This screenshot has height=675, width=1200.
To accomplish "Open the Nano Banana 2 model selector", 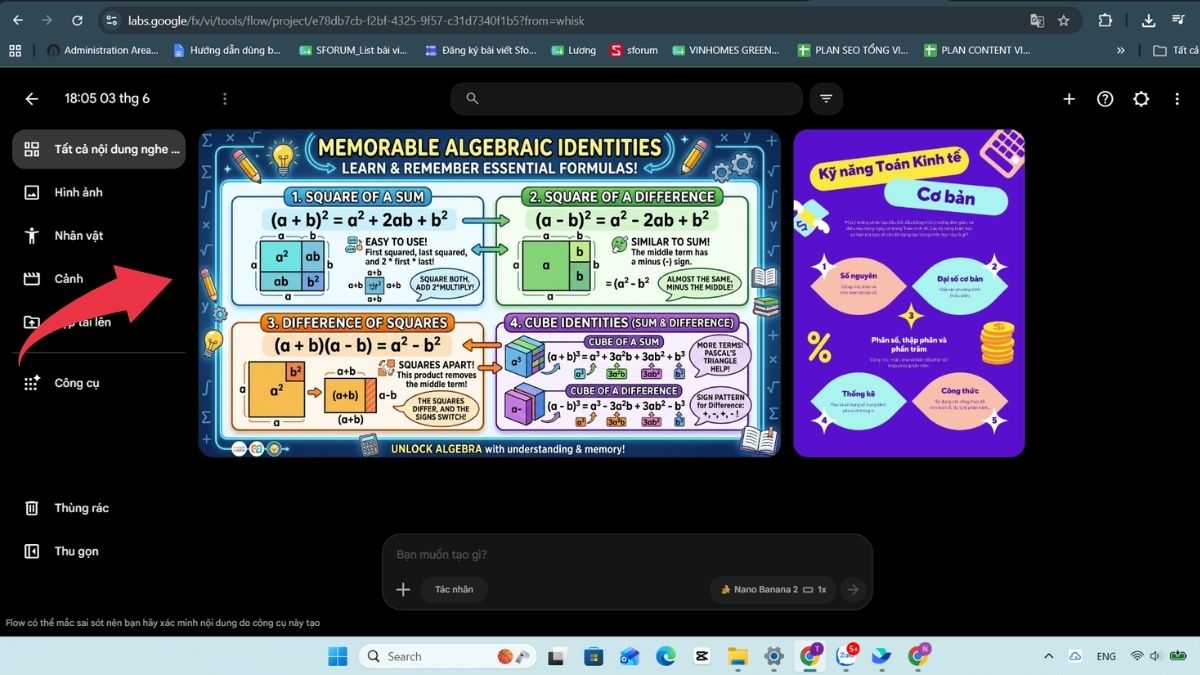I will pos(772,590).
